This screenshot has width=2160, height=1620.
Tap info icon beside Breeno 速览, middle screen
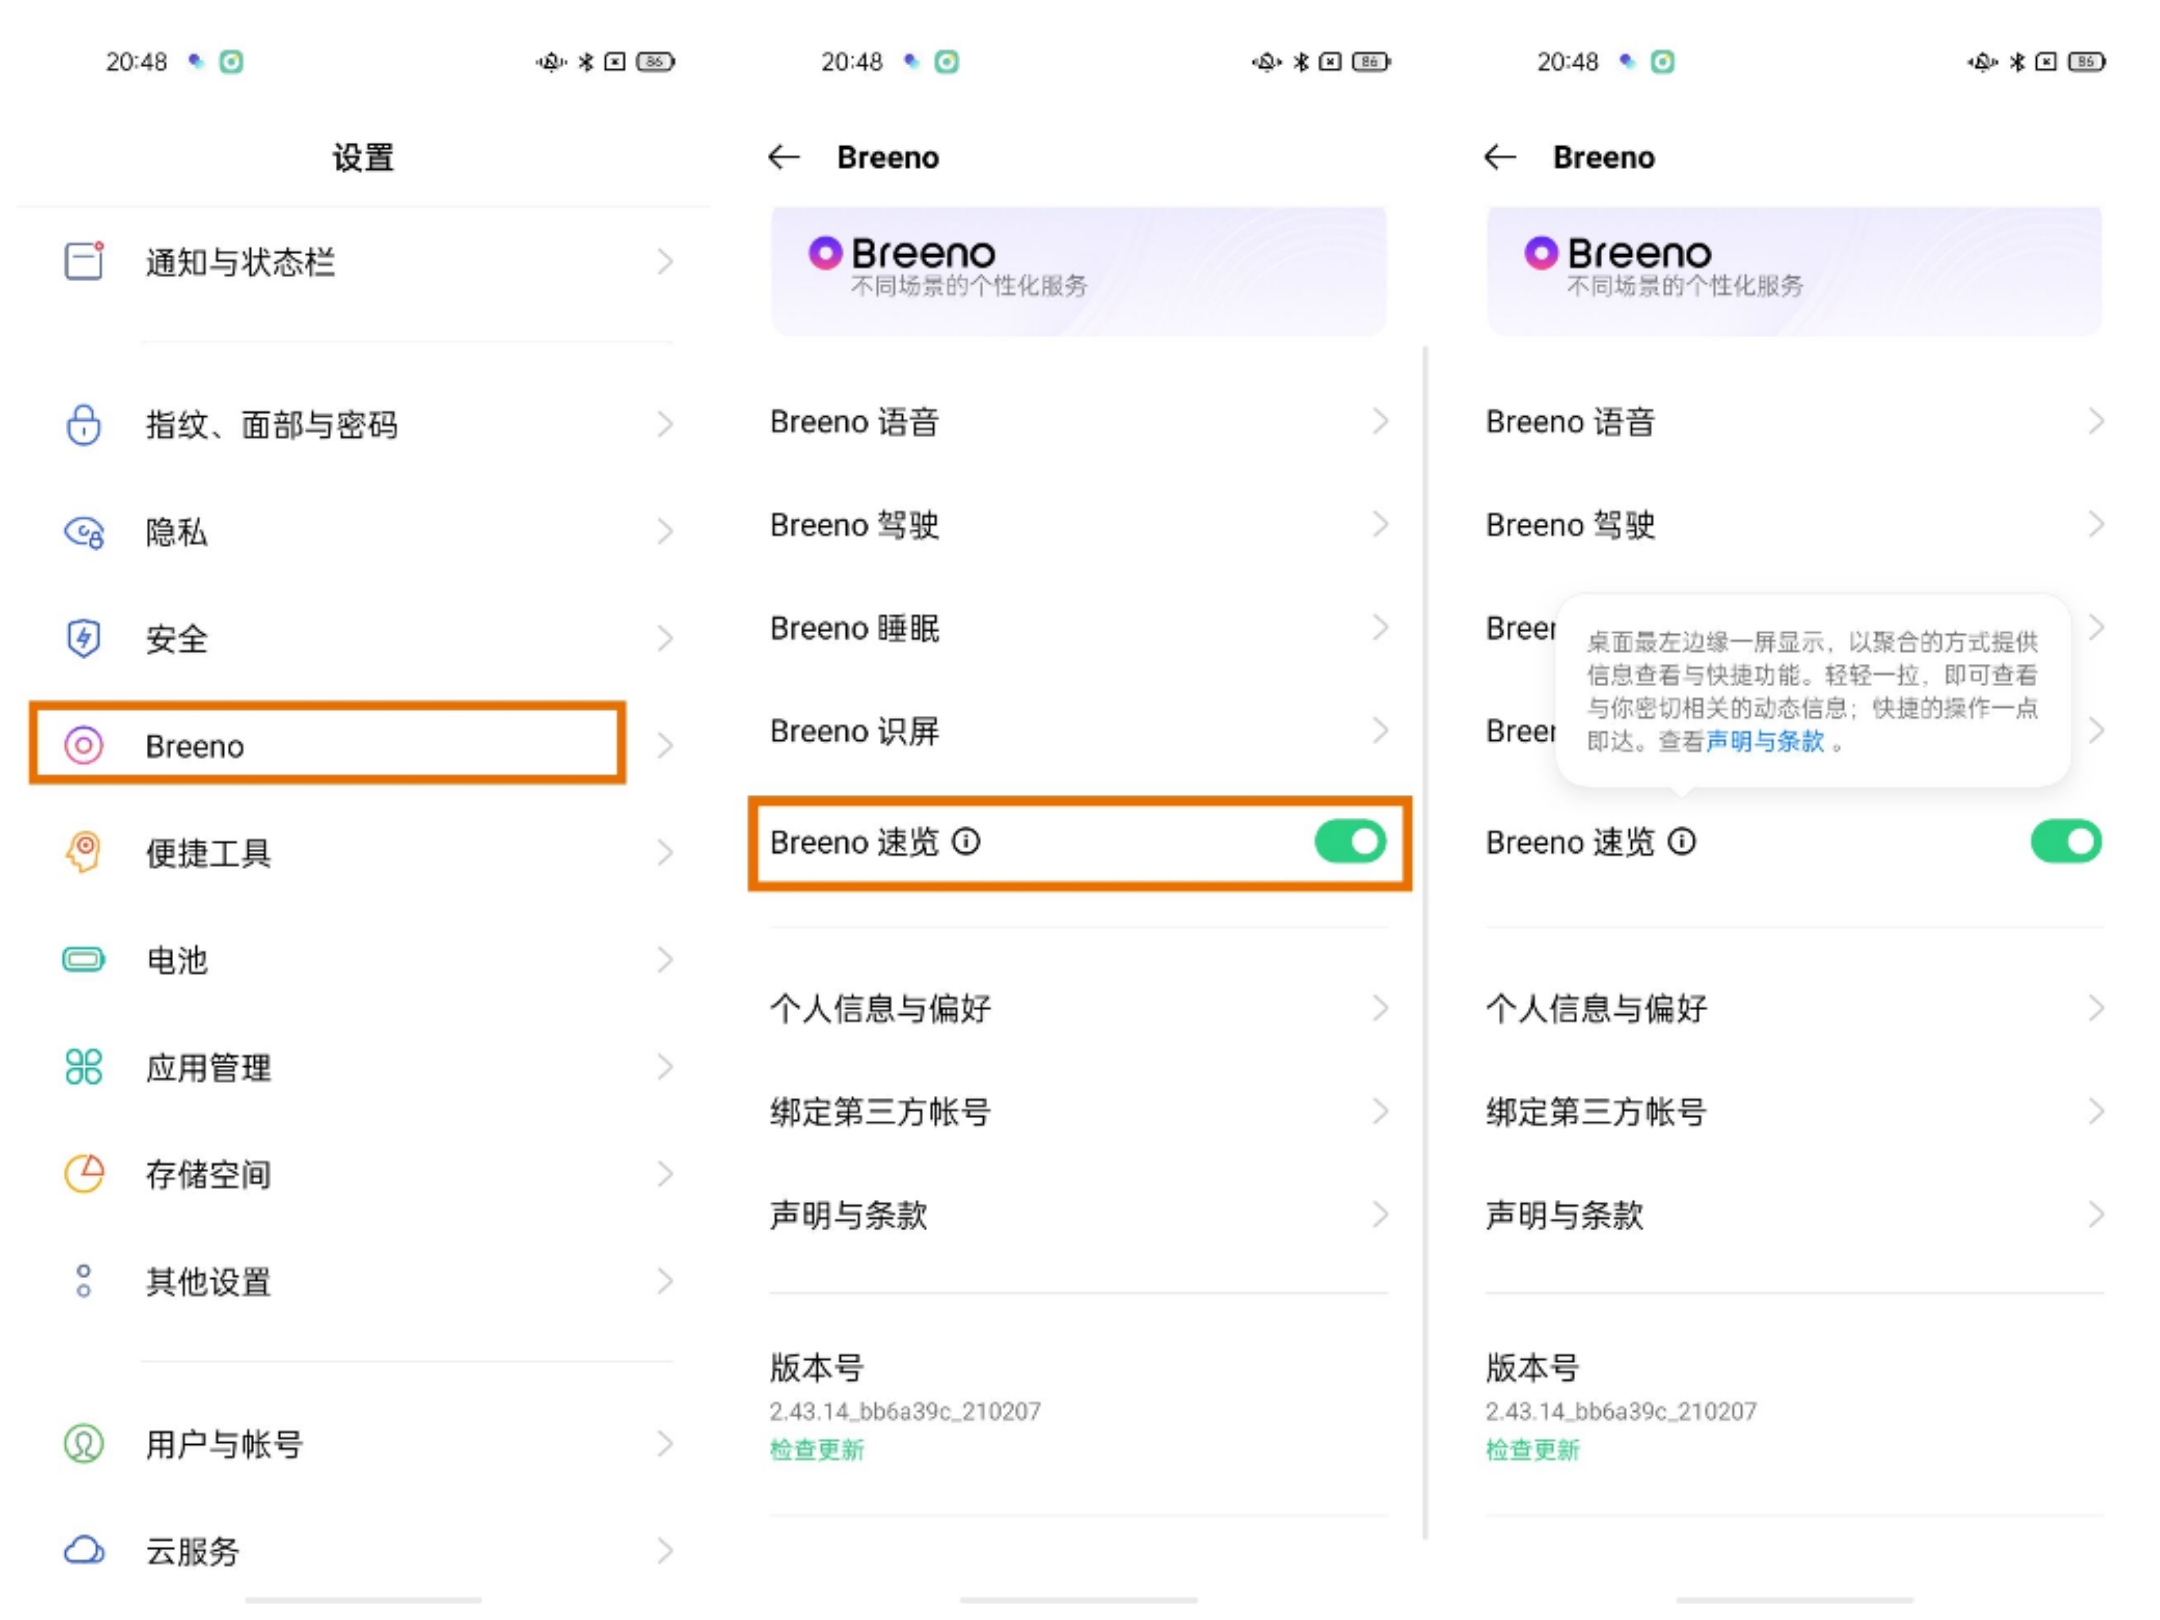pos(966,842)
